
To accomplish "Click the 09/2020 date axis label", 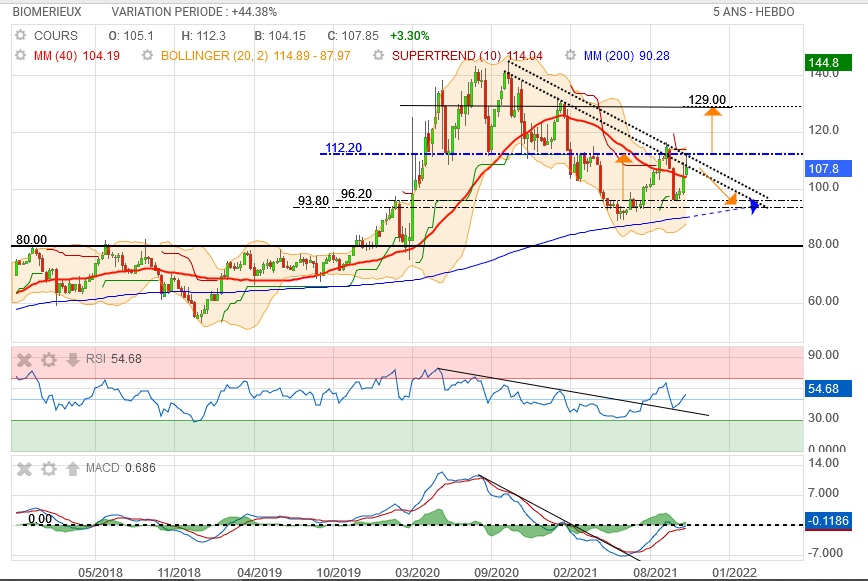I will 497,572.
